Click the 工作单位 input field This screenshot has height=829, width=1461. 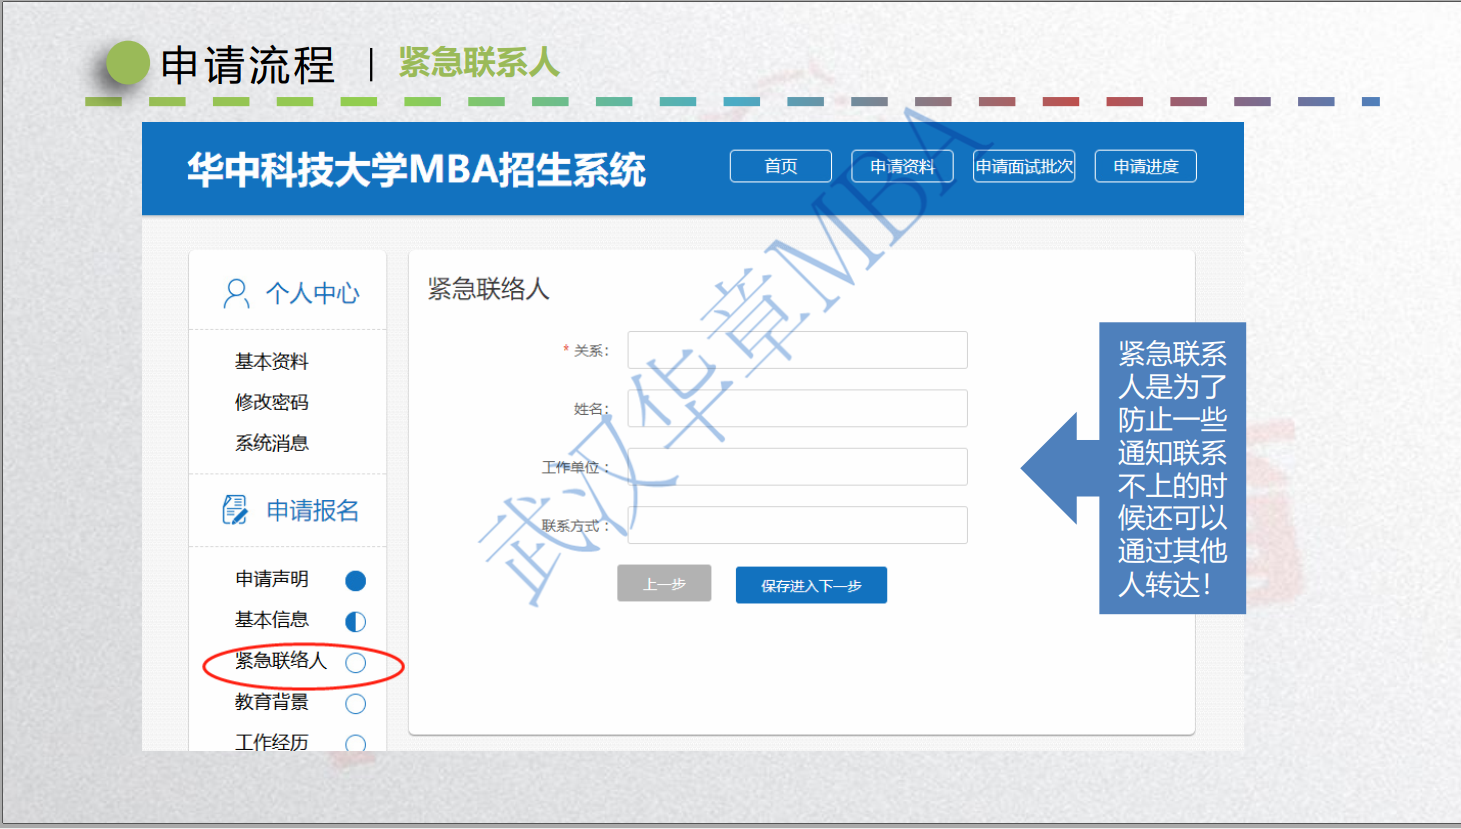point(797,467)
